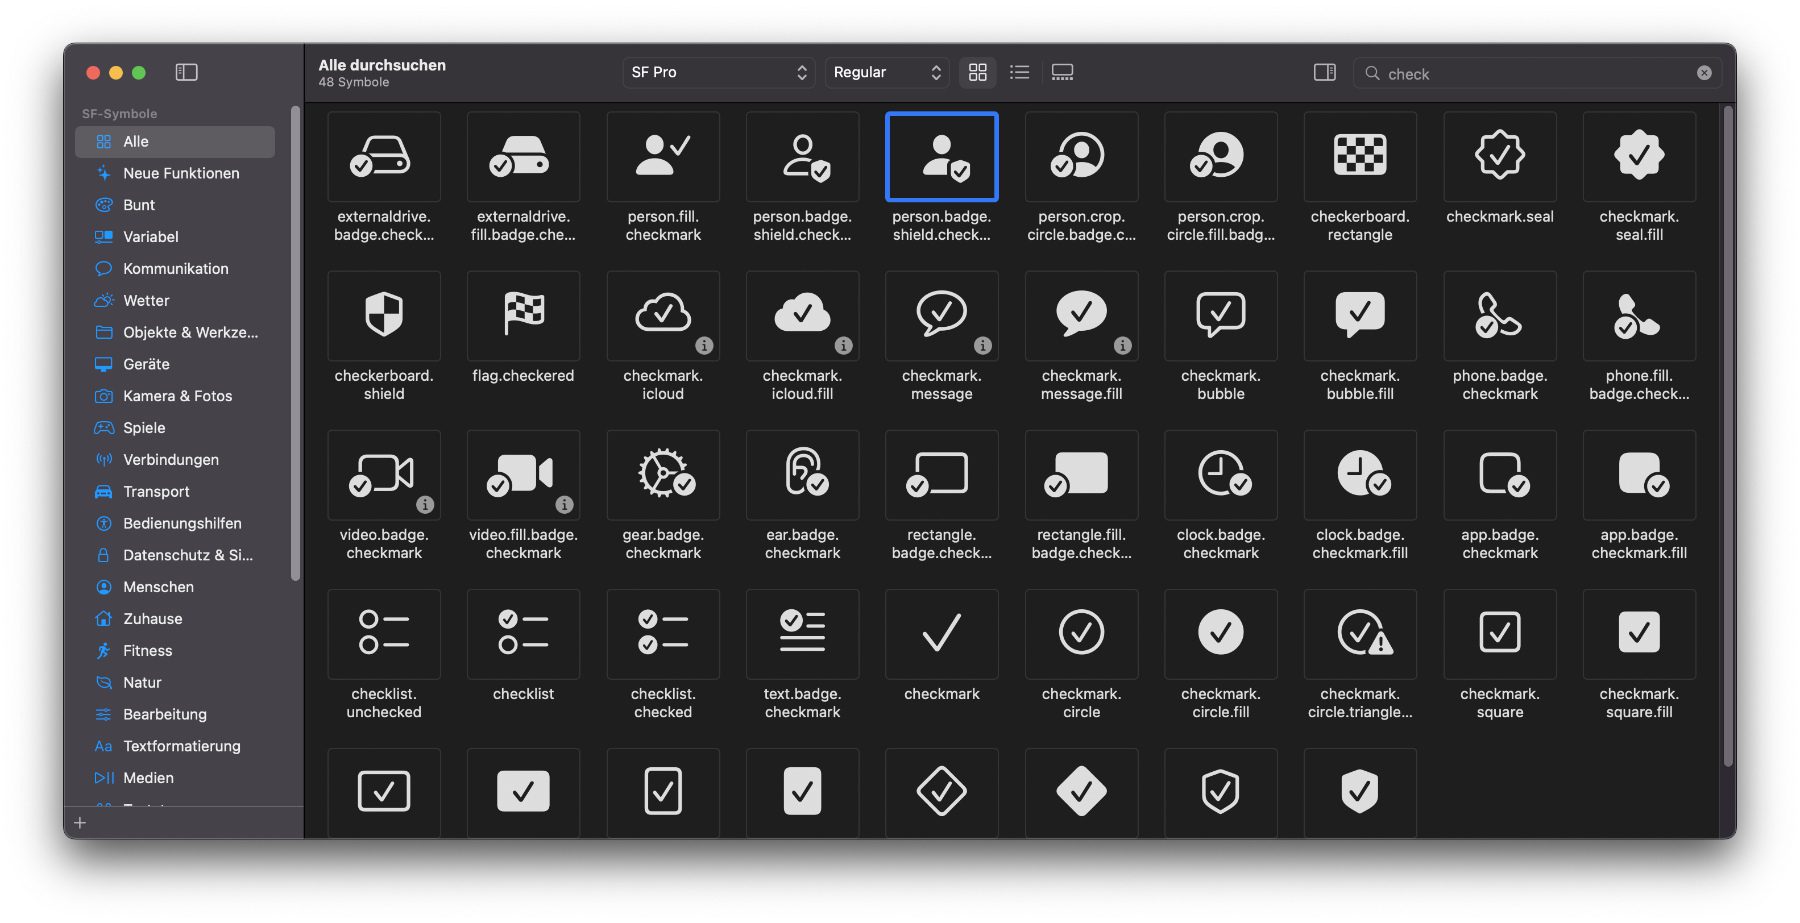Select the checkmark.icloud.fill symbol
The height and width of the screenshot is (923, 1800).
pyautogui.click(x=803, y=316)
